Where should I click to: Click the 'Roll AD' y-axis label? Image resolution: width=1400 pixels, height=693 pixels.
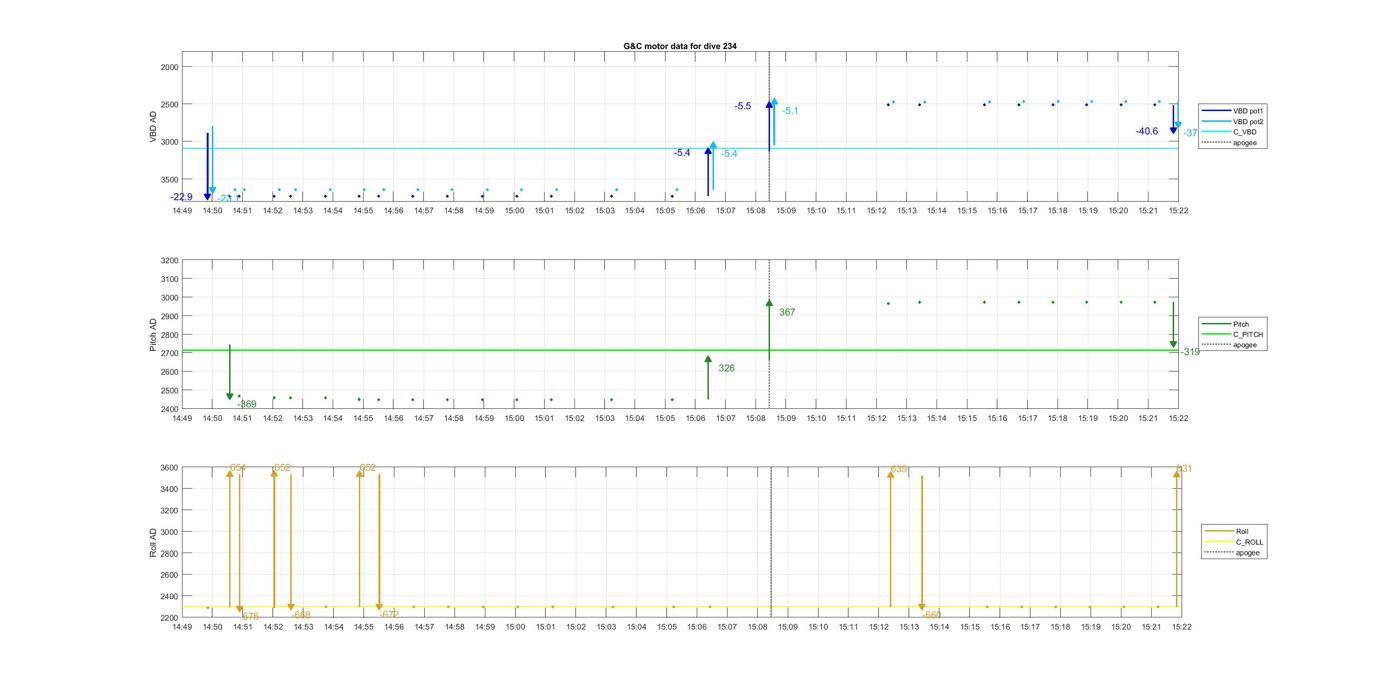tap(153, 542)
